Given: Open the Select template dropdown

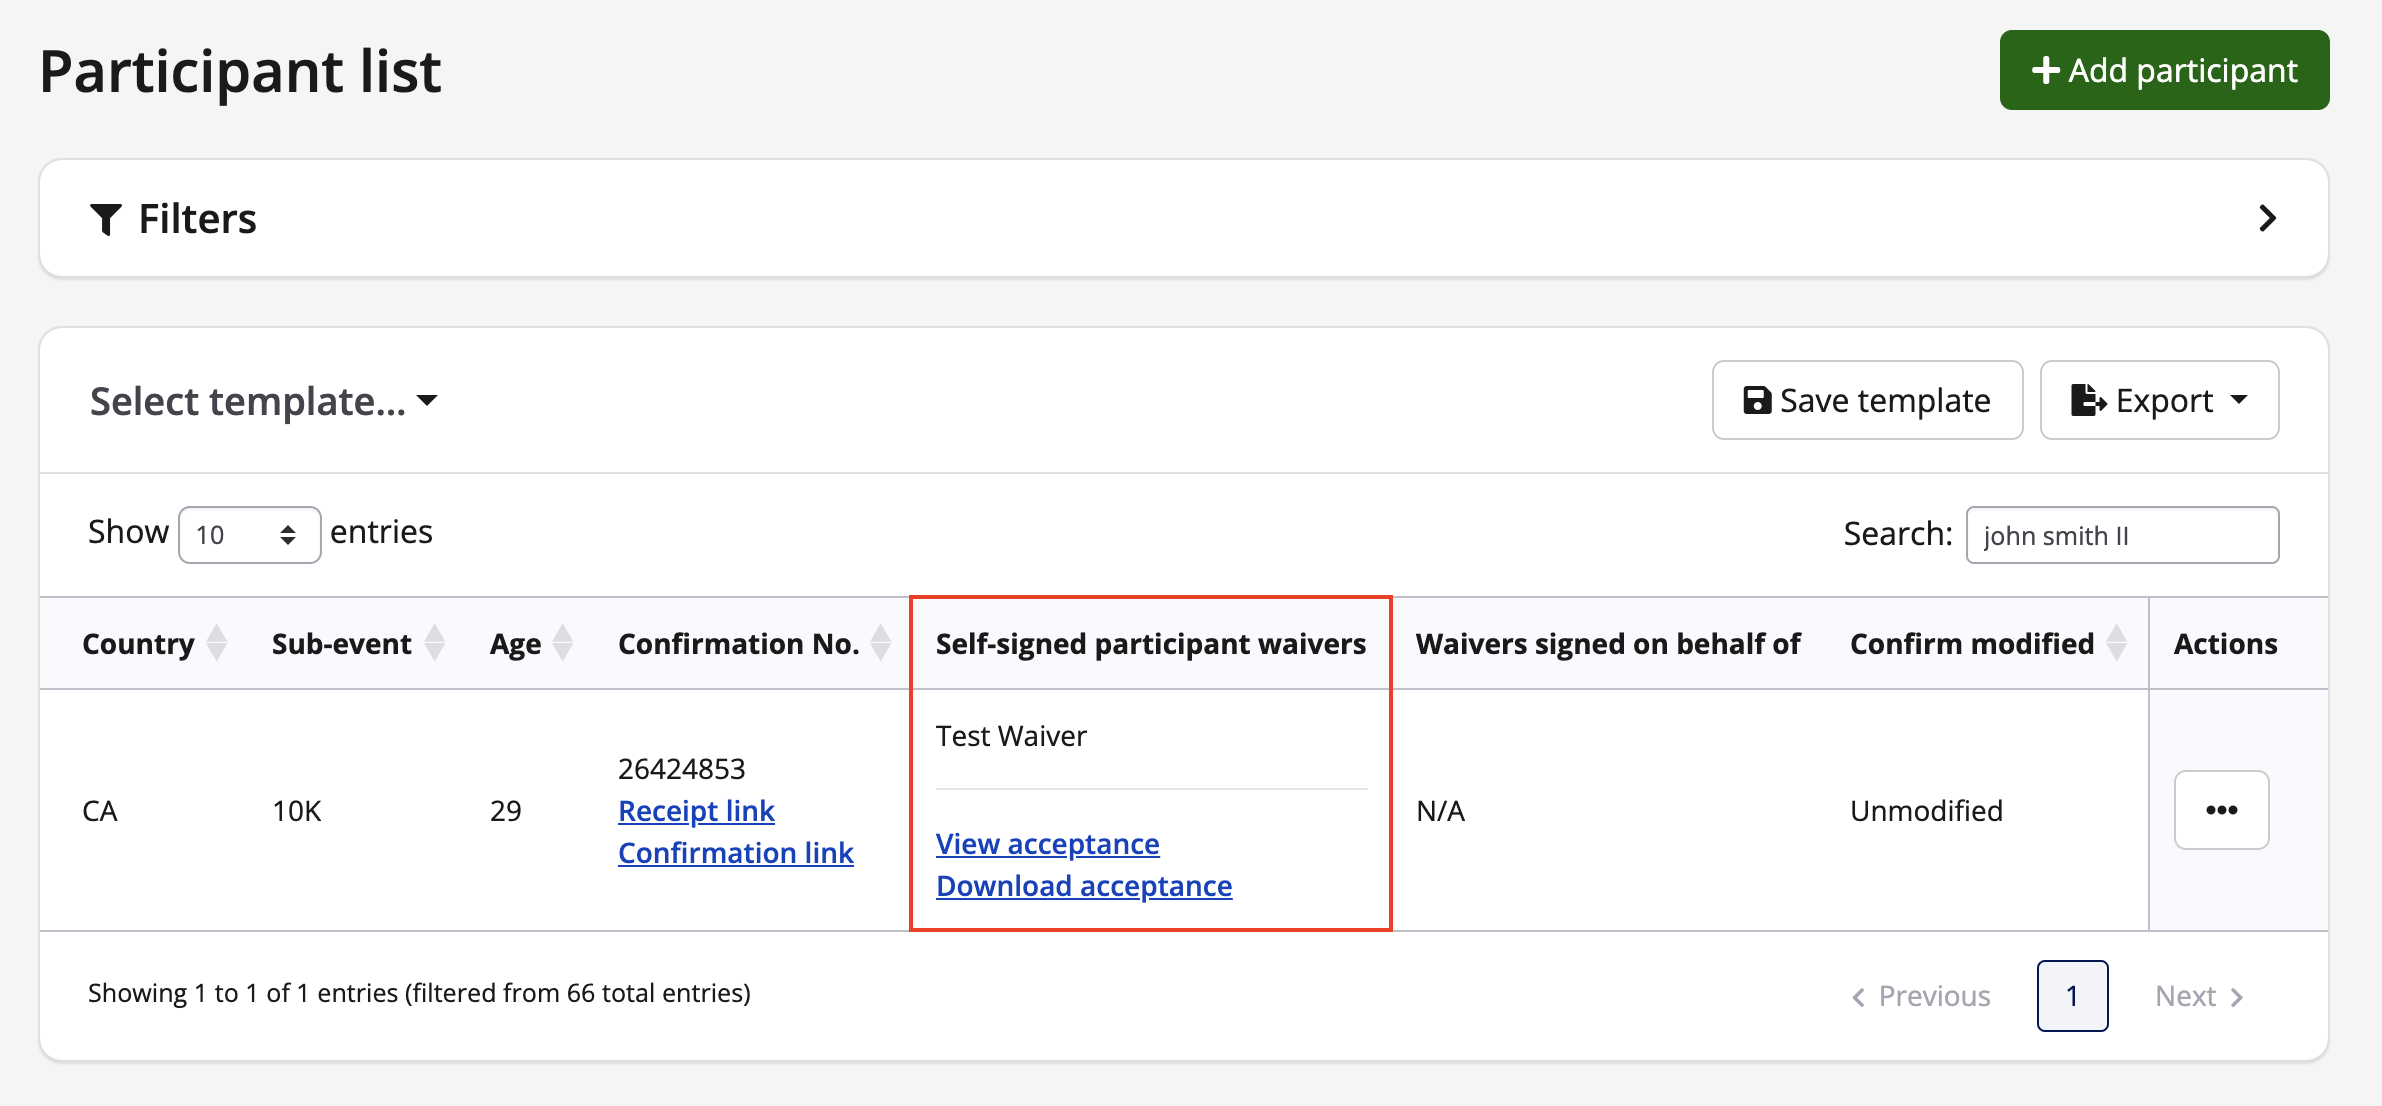Looking at the screenshot, I should [x=264, y=401].
